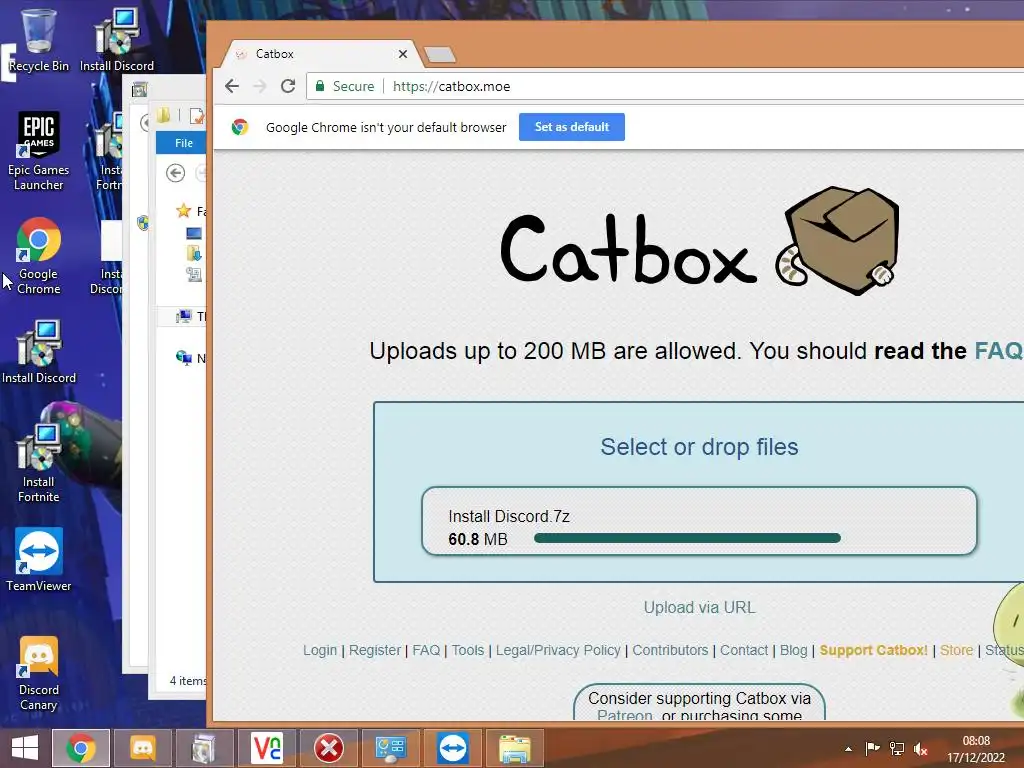Click the muted volume tray icon
The width and height of the screenshot is (1024, 768).
tap(921, 749)
